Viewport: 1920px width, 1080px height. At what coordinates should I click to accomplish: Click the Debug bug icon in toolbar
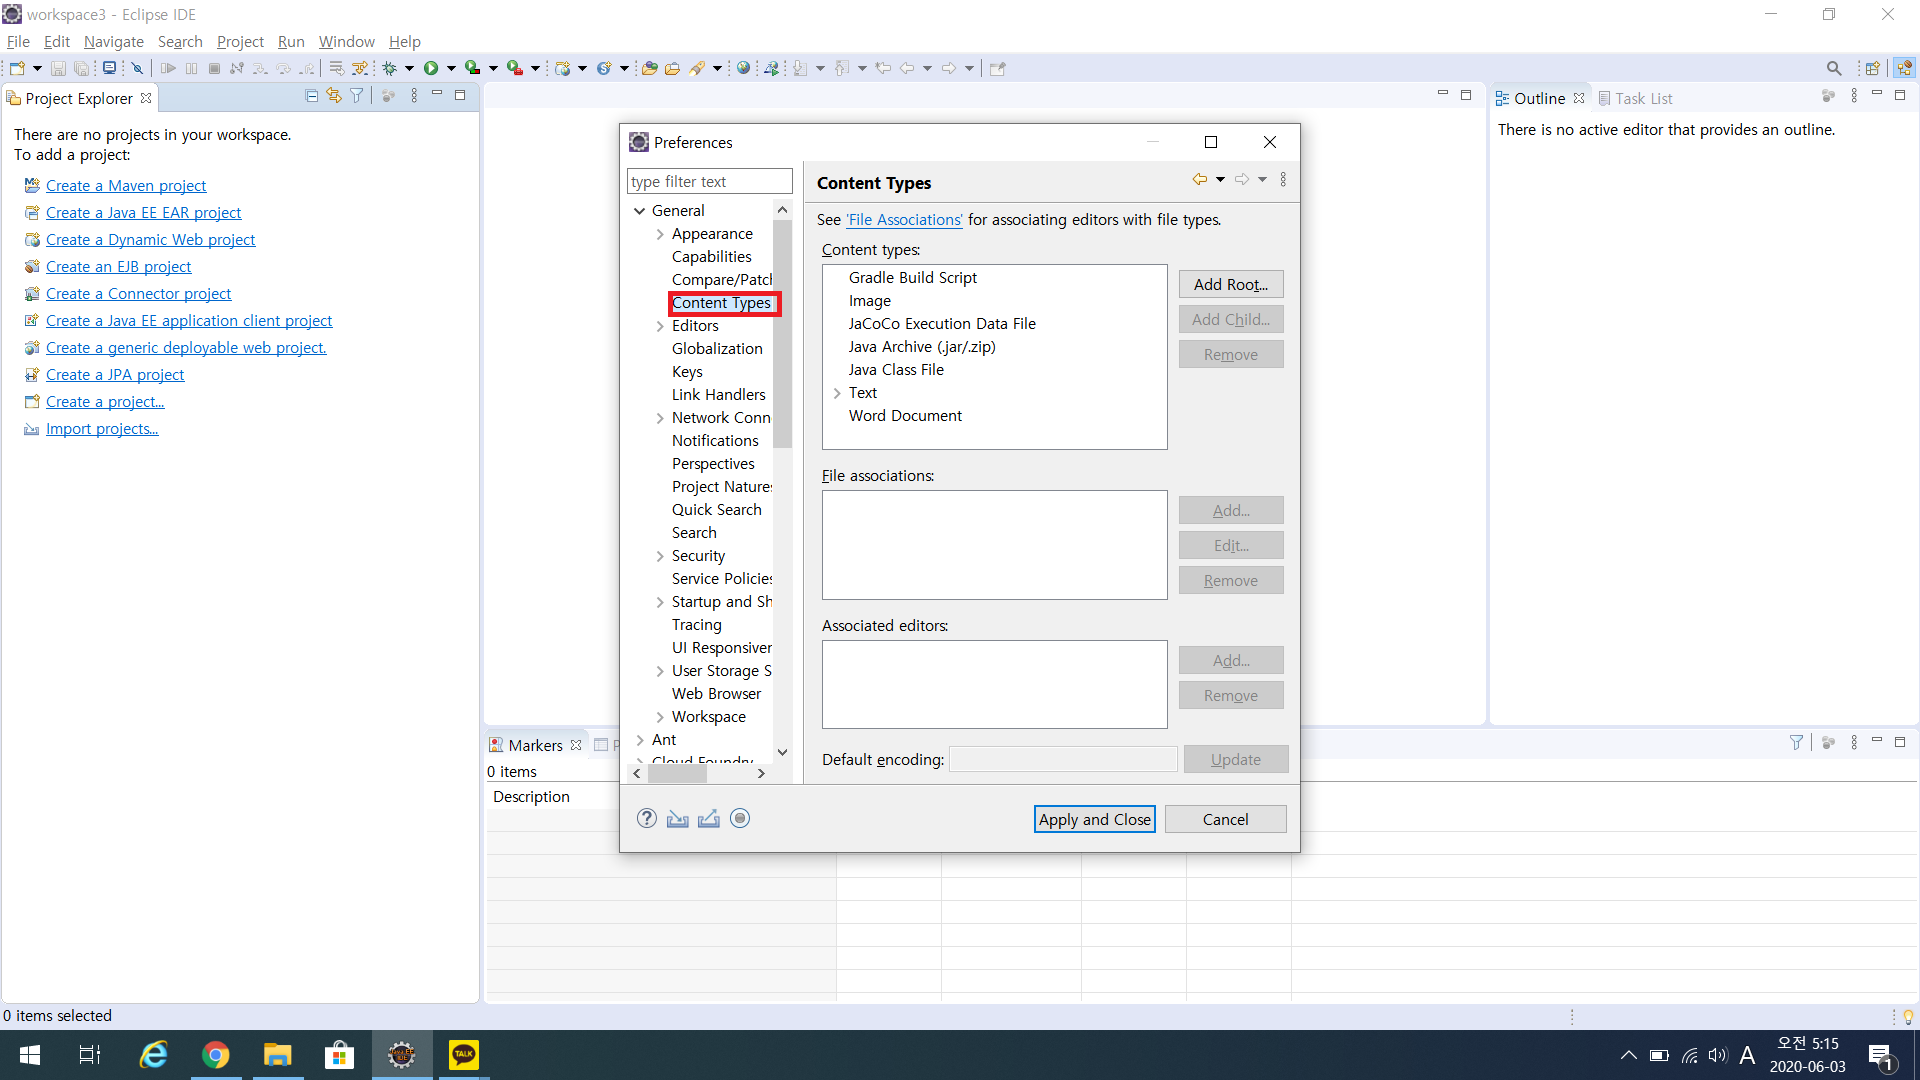coord(390,68)
